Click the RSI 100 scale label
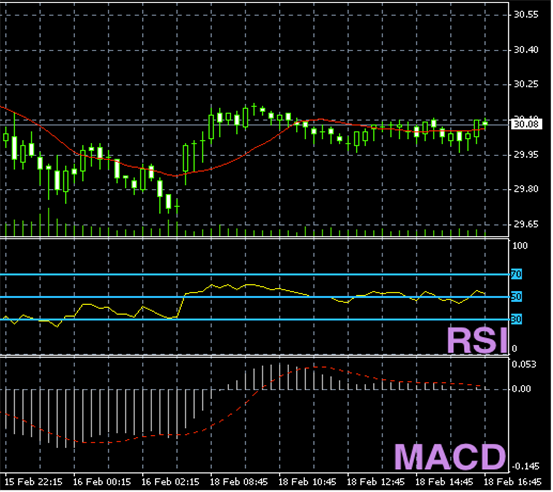This screenshot has height=492, width=553. pyautogui.click(x=520, y=247)
